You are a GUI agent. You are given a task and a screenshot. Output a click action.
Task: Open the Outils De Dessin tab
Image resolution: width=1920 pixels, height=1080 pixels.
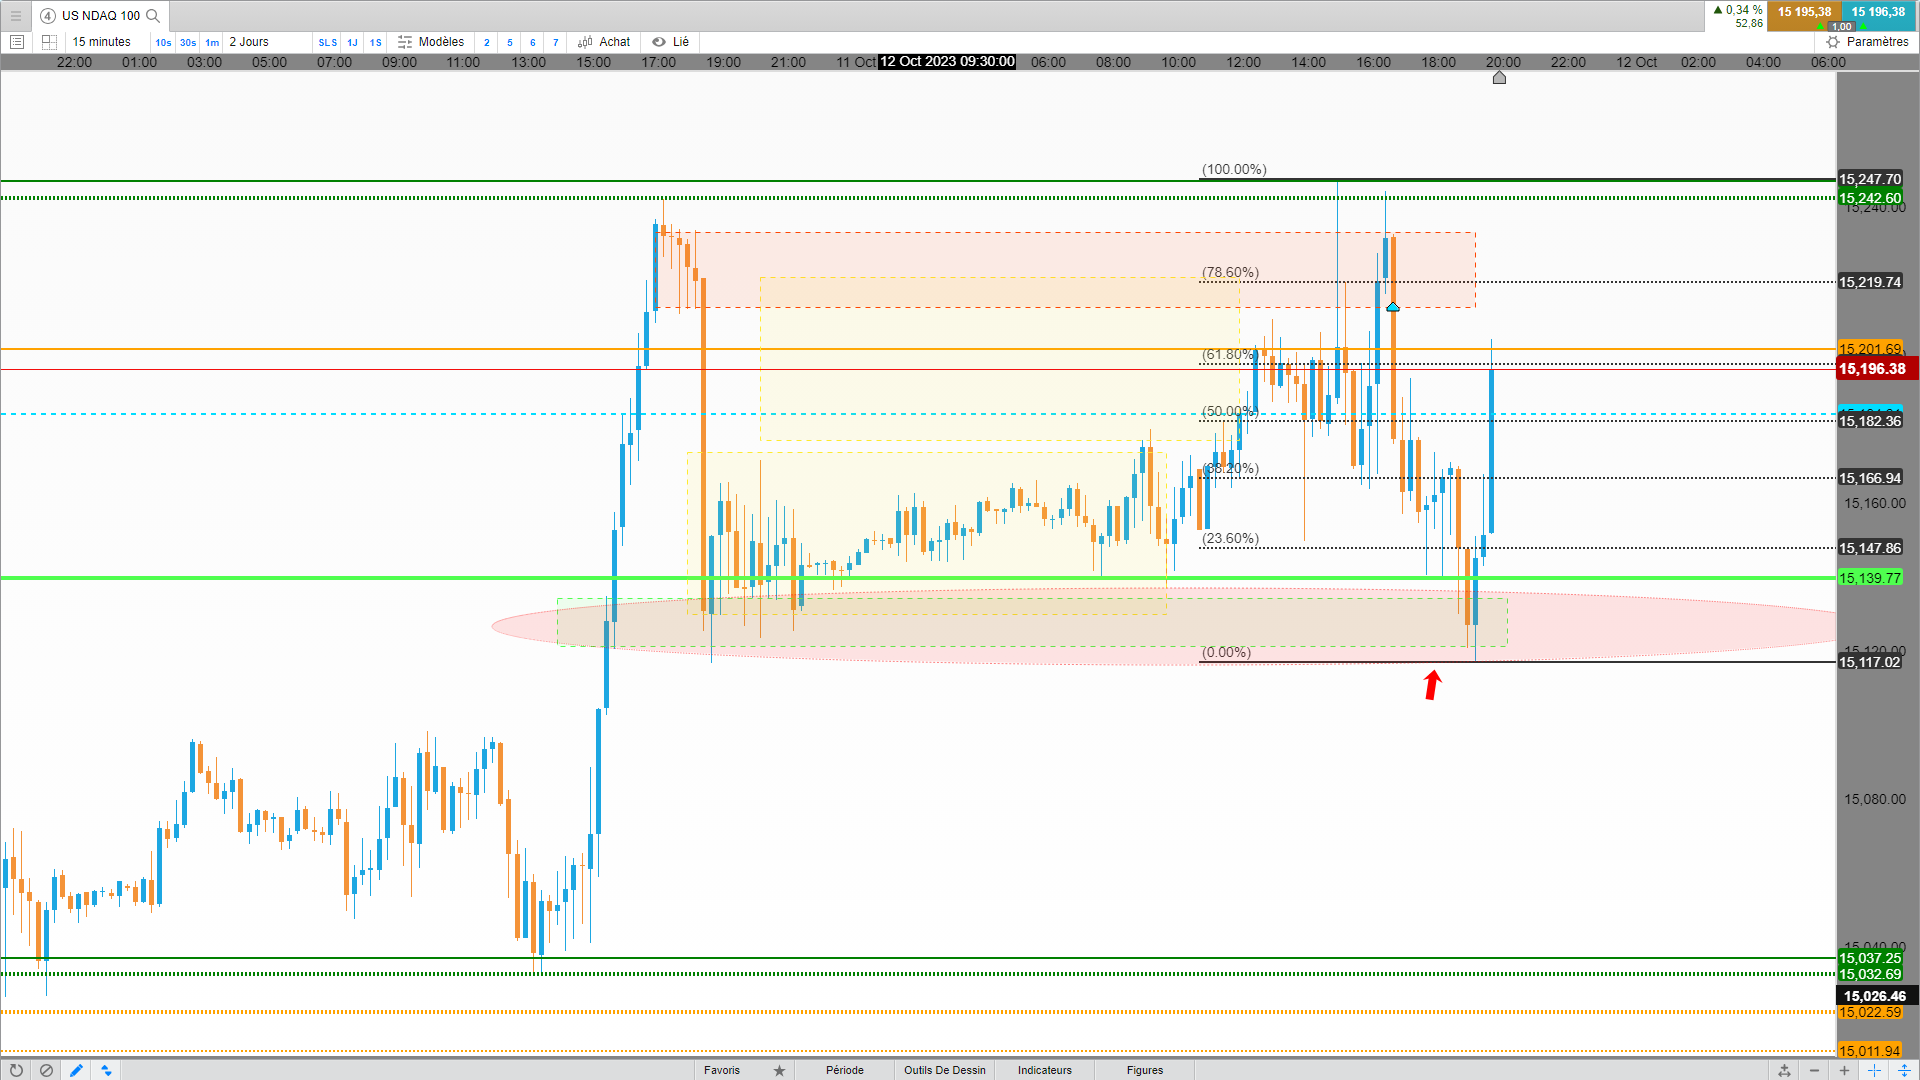944,1070
